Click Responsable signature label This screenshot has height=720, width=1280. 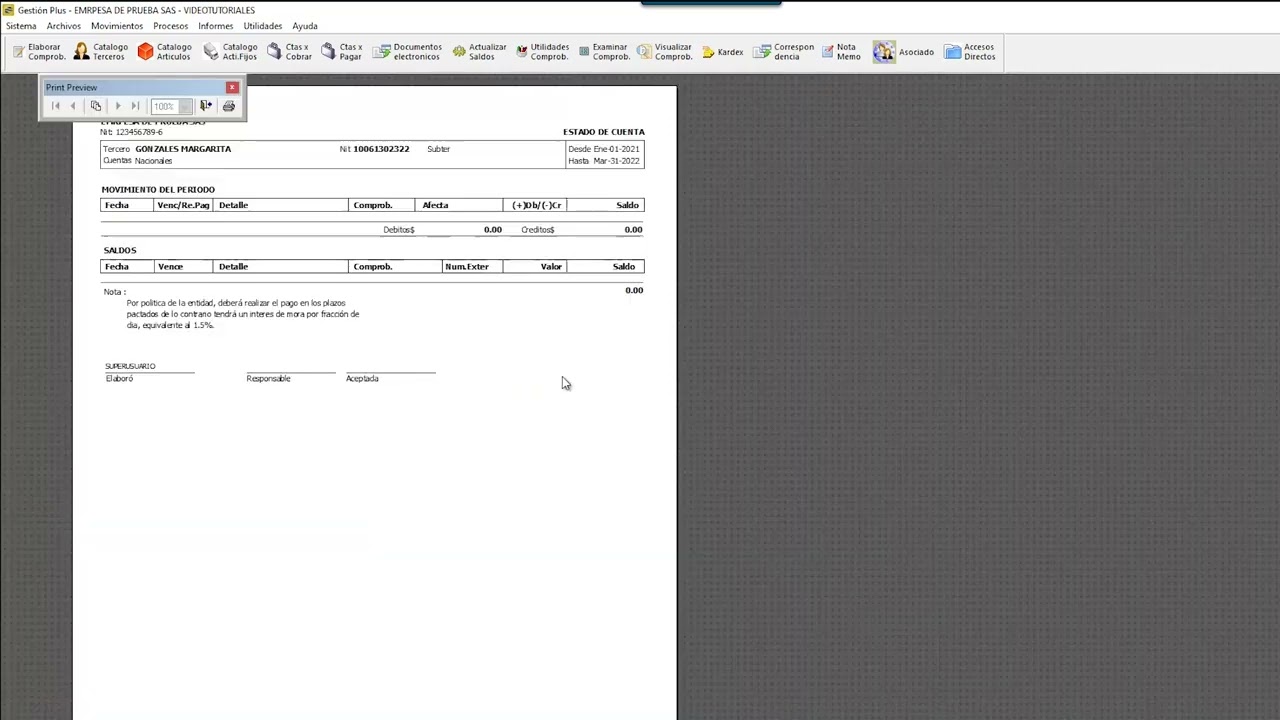pyautogui.click(x=268, y=379)
